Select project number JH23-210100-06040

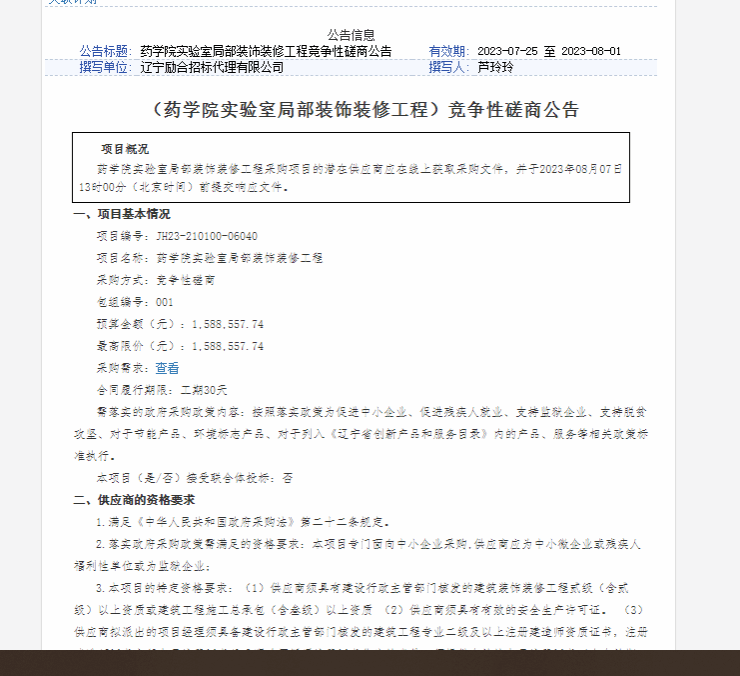click(x=207, y=236)
